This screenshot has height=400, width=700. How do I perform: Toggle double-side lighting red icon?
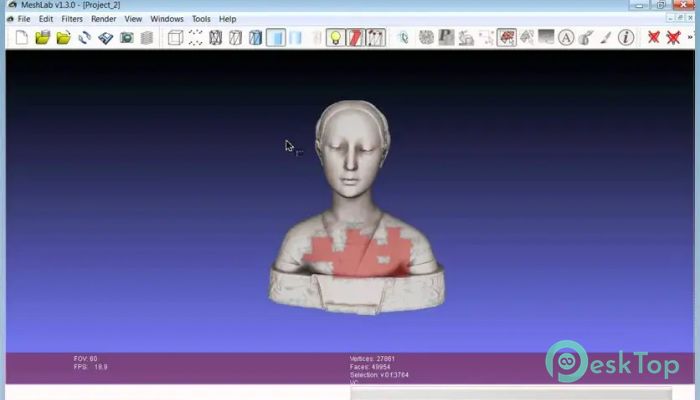[355, 38]
